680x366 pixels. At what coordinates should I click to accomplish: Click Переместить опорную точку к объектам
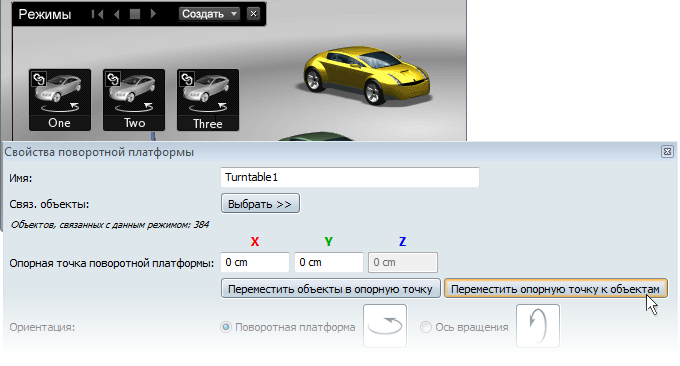(556, 289)
